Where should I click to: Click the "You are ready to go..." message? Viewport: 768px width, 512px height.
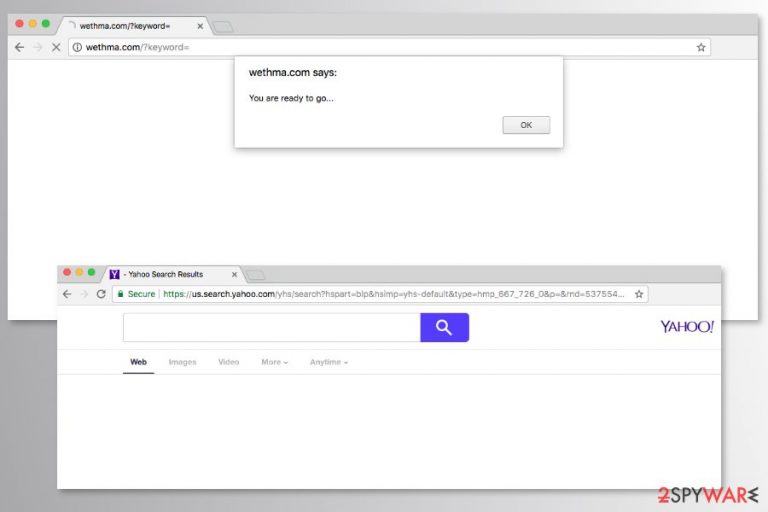pos(291,98)
